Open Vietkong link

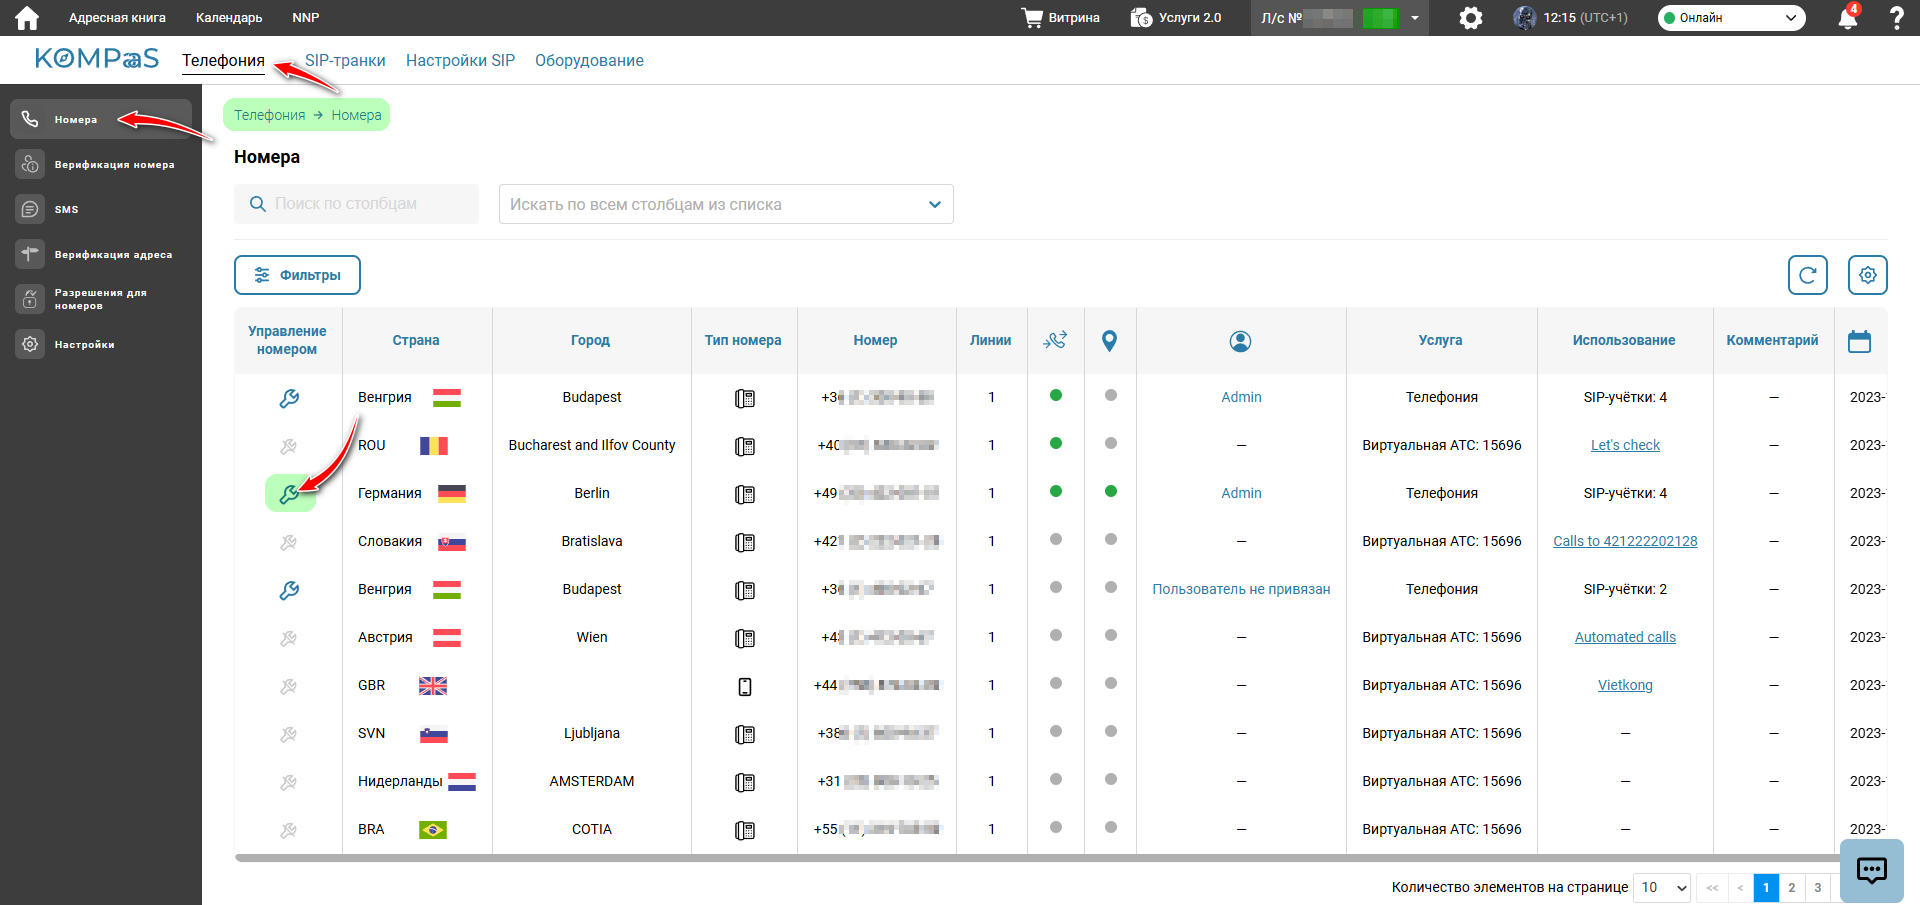point(1625,685)
